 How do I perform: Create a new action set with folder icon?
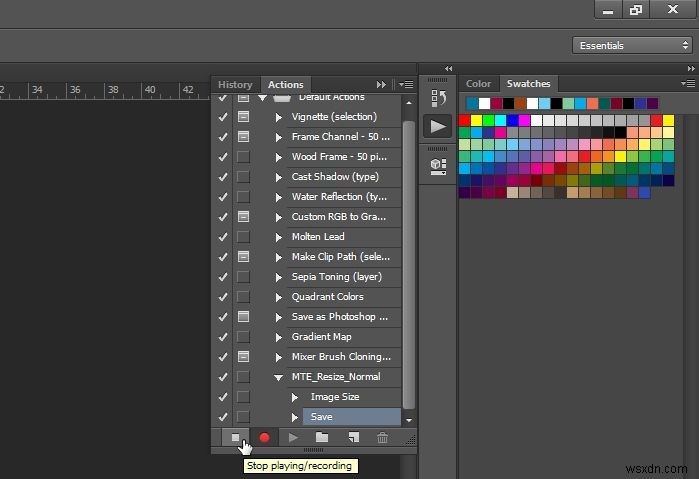tap(322, 438)
